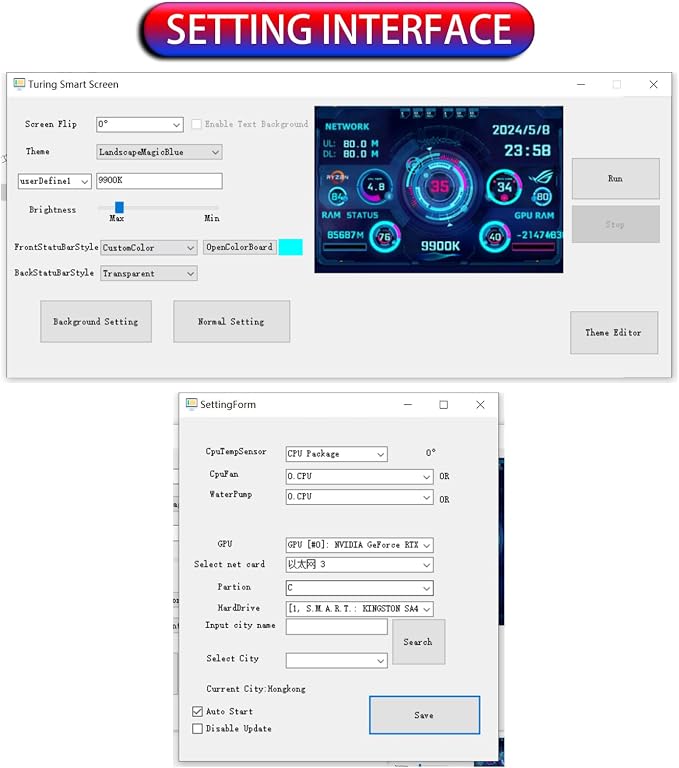The image size is (679, 768).
Task: Maximize the SettingForm window
Action: pyautogui.click(x=443, y=405)
